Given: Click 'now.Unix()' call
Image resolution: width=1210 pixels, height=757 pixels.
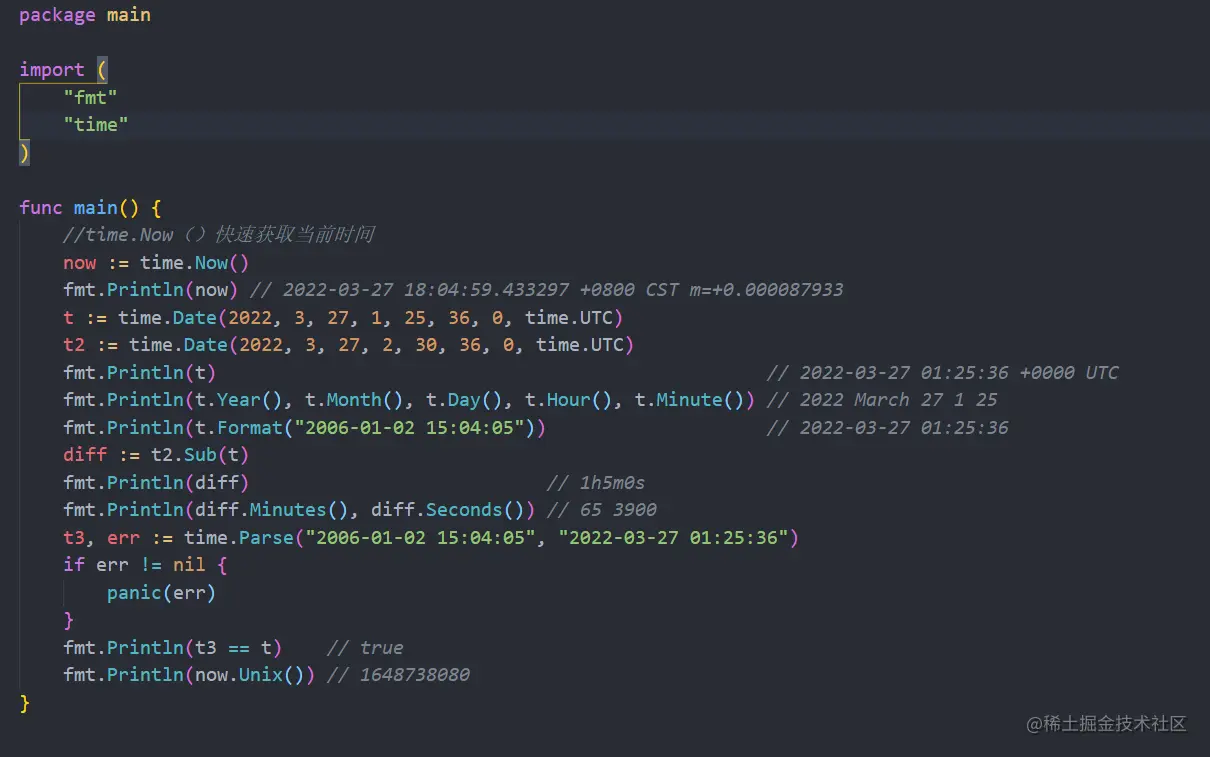Looking at the screenshot, I should (x=250, y=674).
